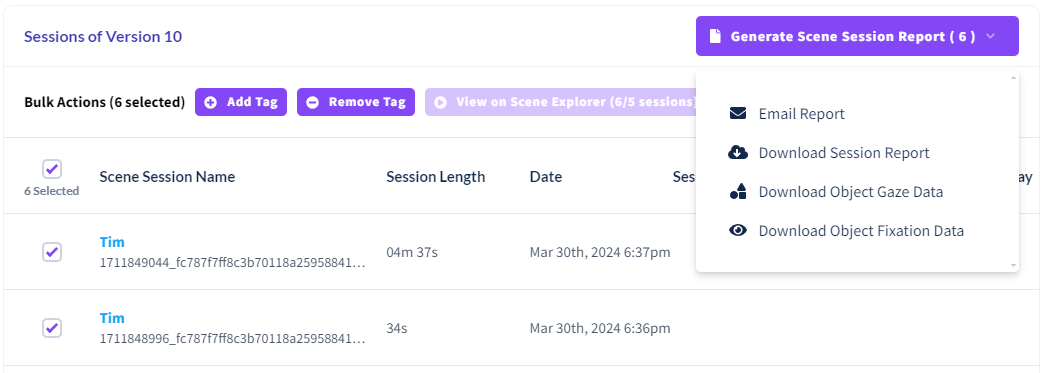Uncheck the 34s Tim session checkbox
1044x373 pixels.
[x=52, y=328]
